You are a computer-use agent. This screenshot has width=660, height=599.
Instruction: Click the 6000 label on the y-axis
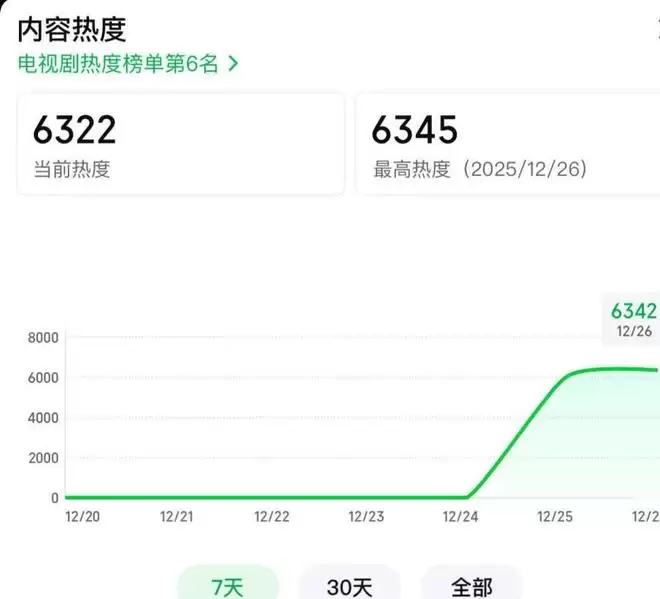tap(44, 378)
